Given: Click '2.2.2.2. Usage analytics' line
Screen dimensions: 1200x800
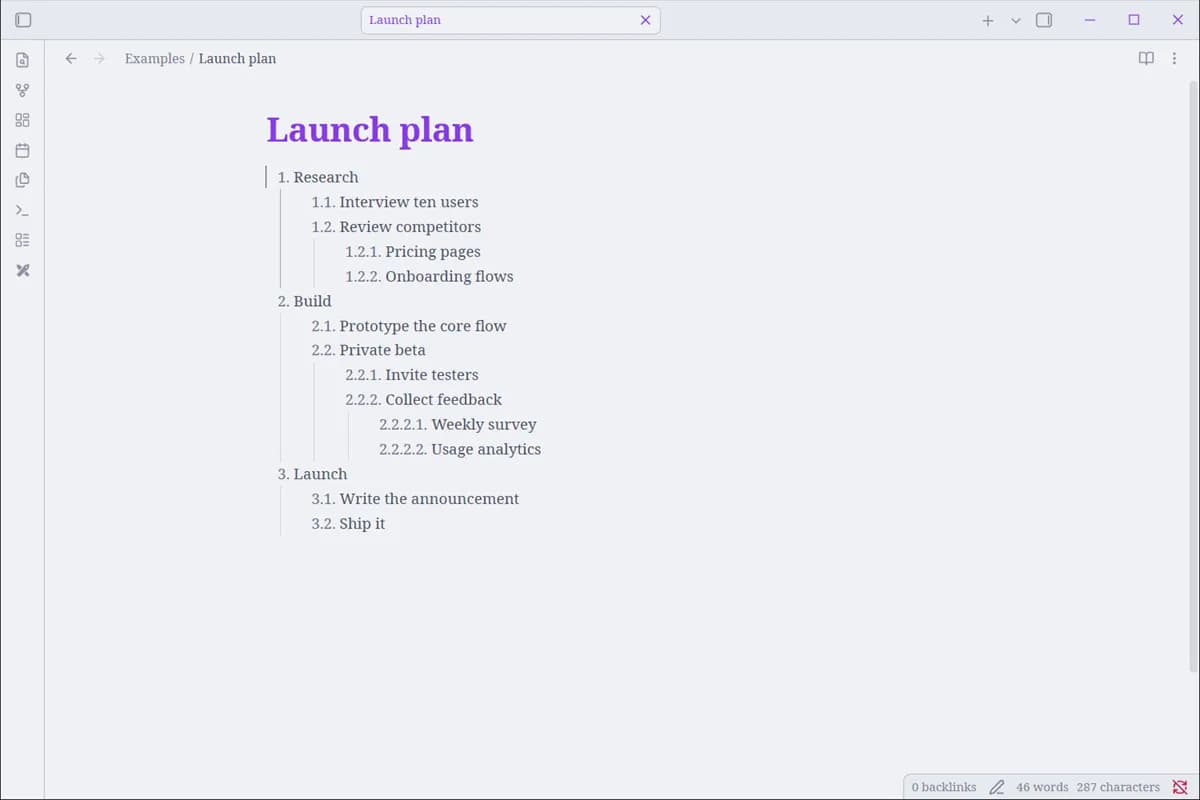Looking at the screenshot, I should pos(460,449).
